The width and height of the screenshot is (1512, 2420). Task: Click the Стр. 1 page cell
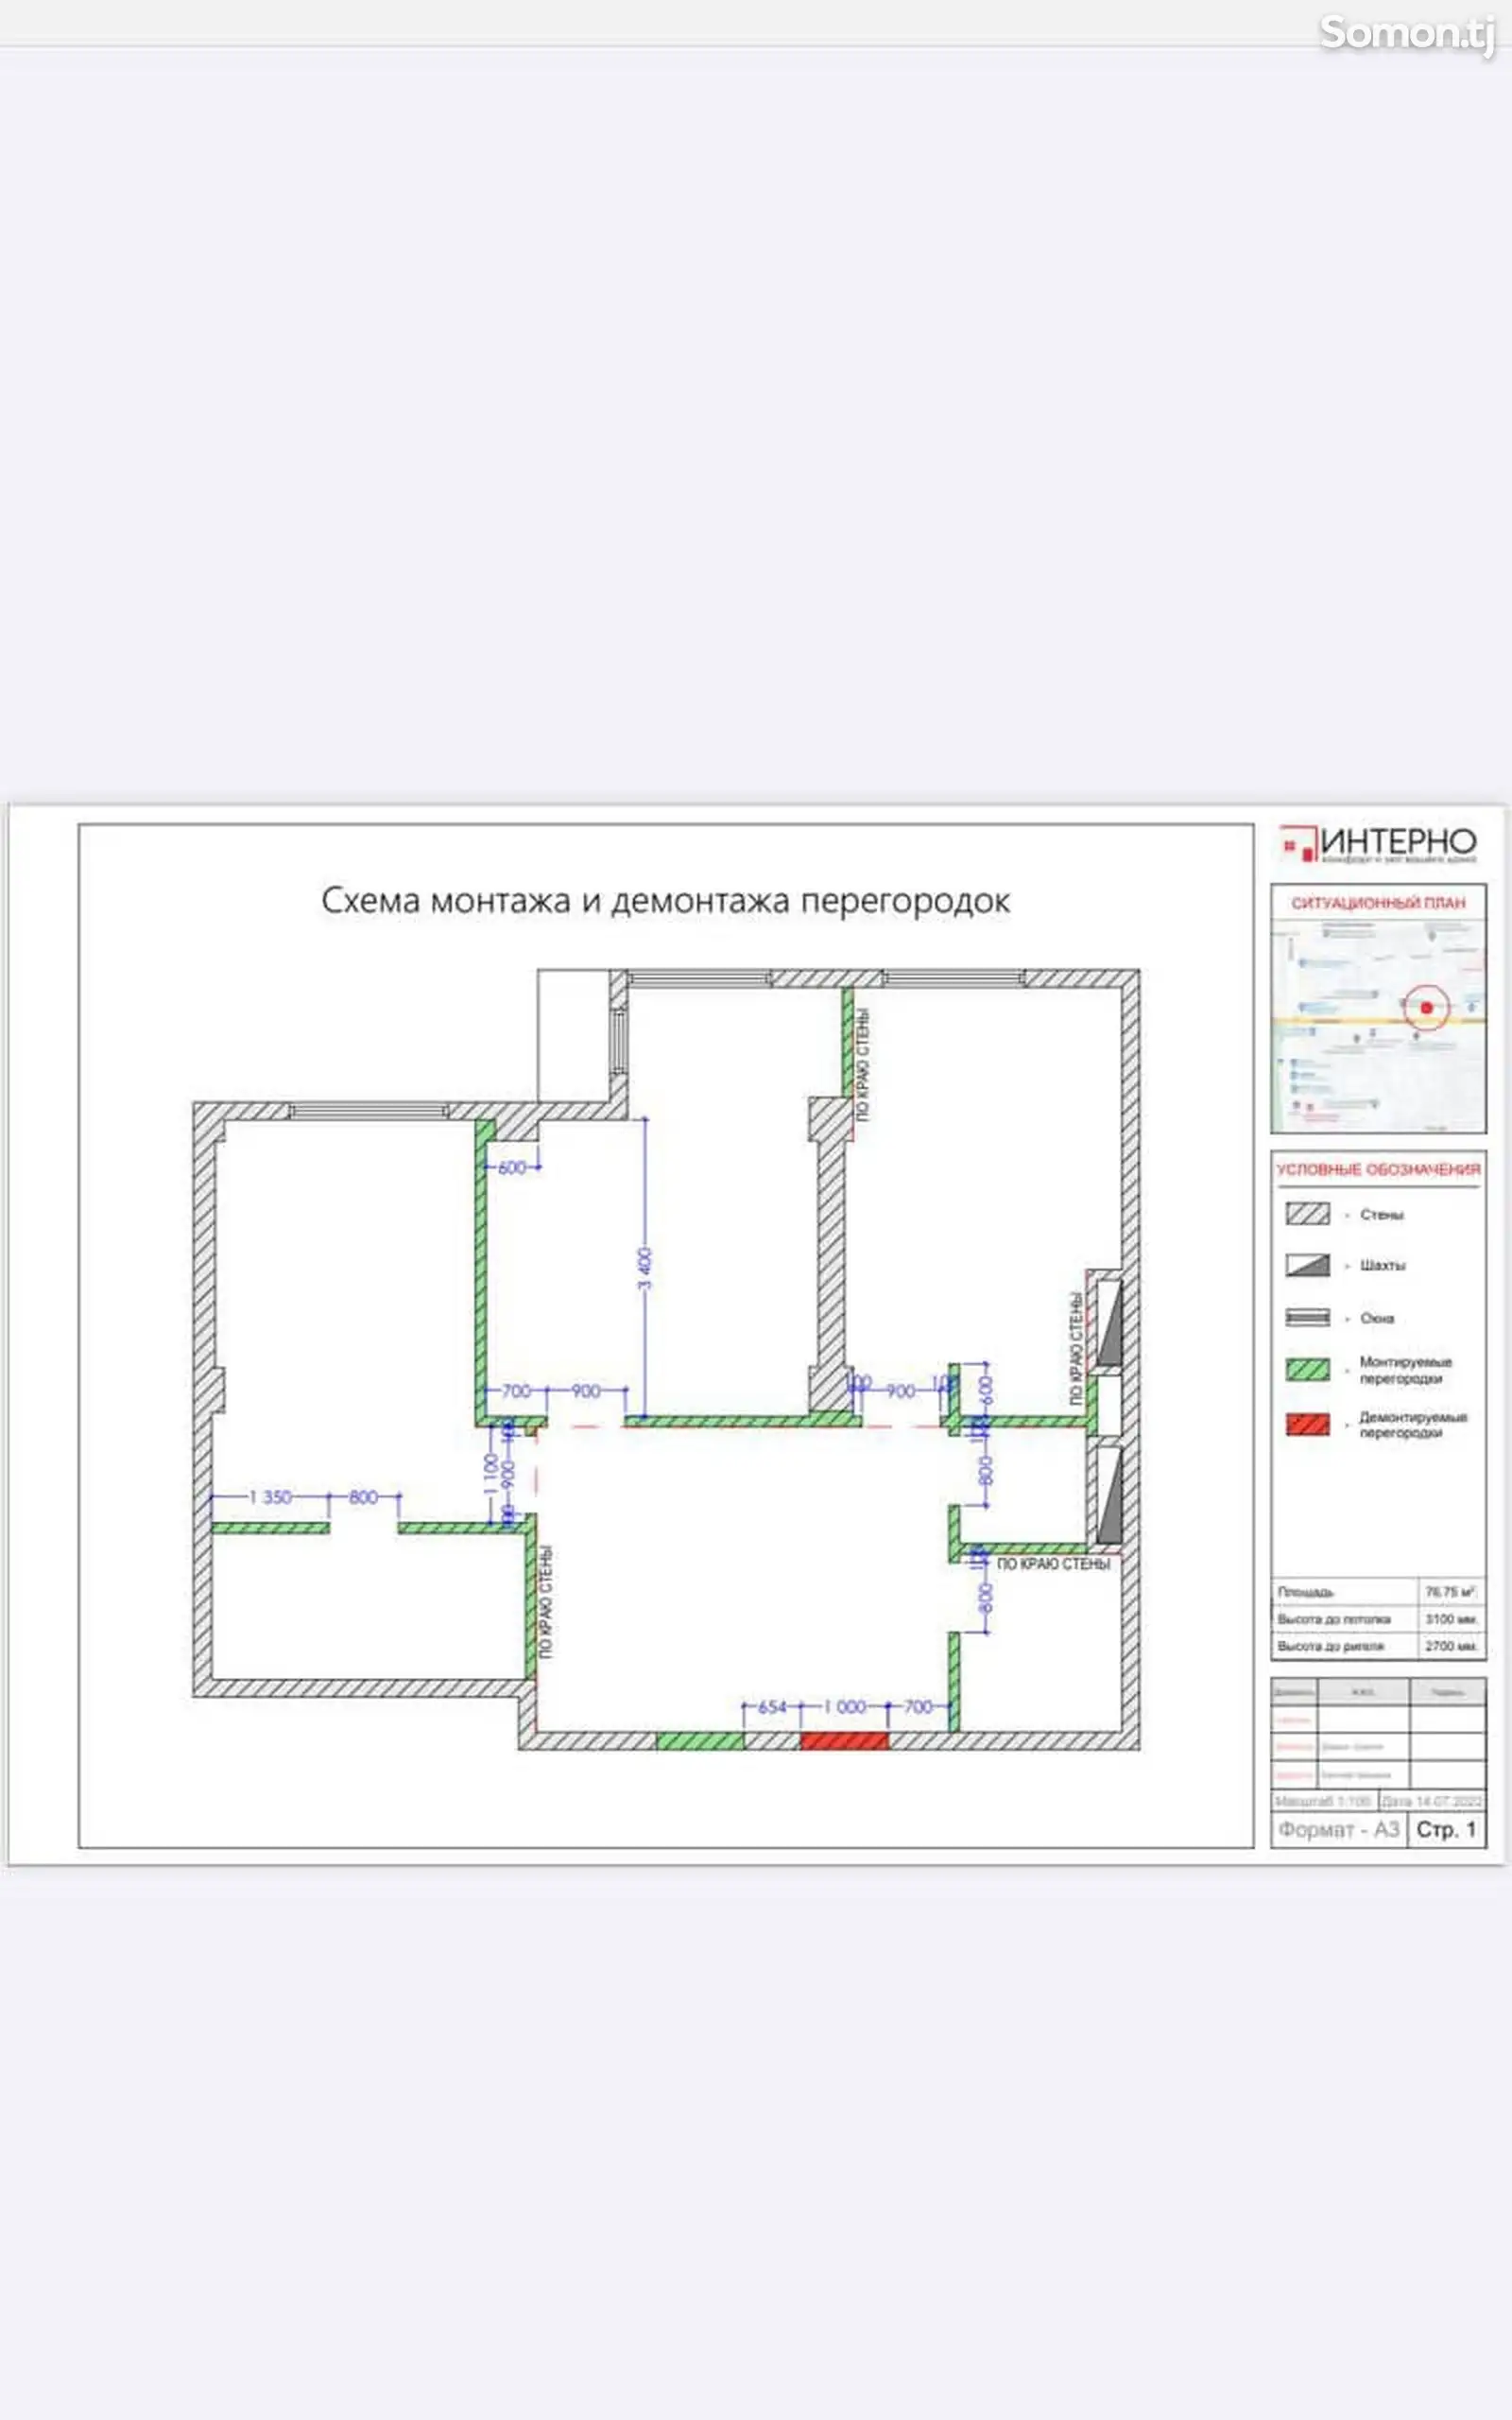(x=1446, y=1829)
